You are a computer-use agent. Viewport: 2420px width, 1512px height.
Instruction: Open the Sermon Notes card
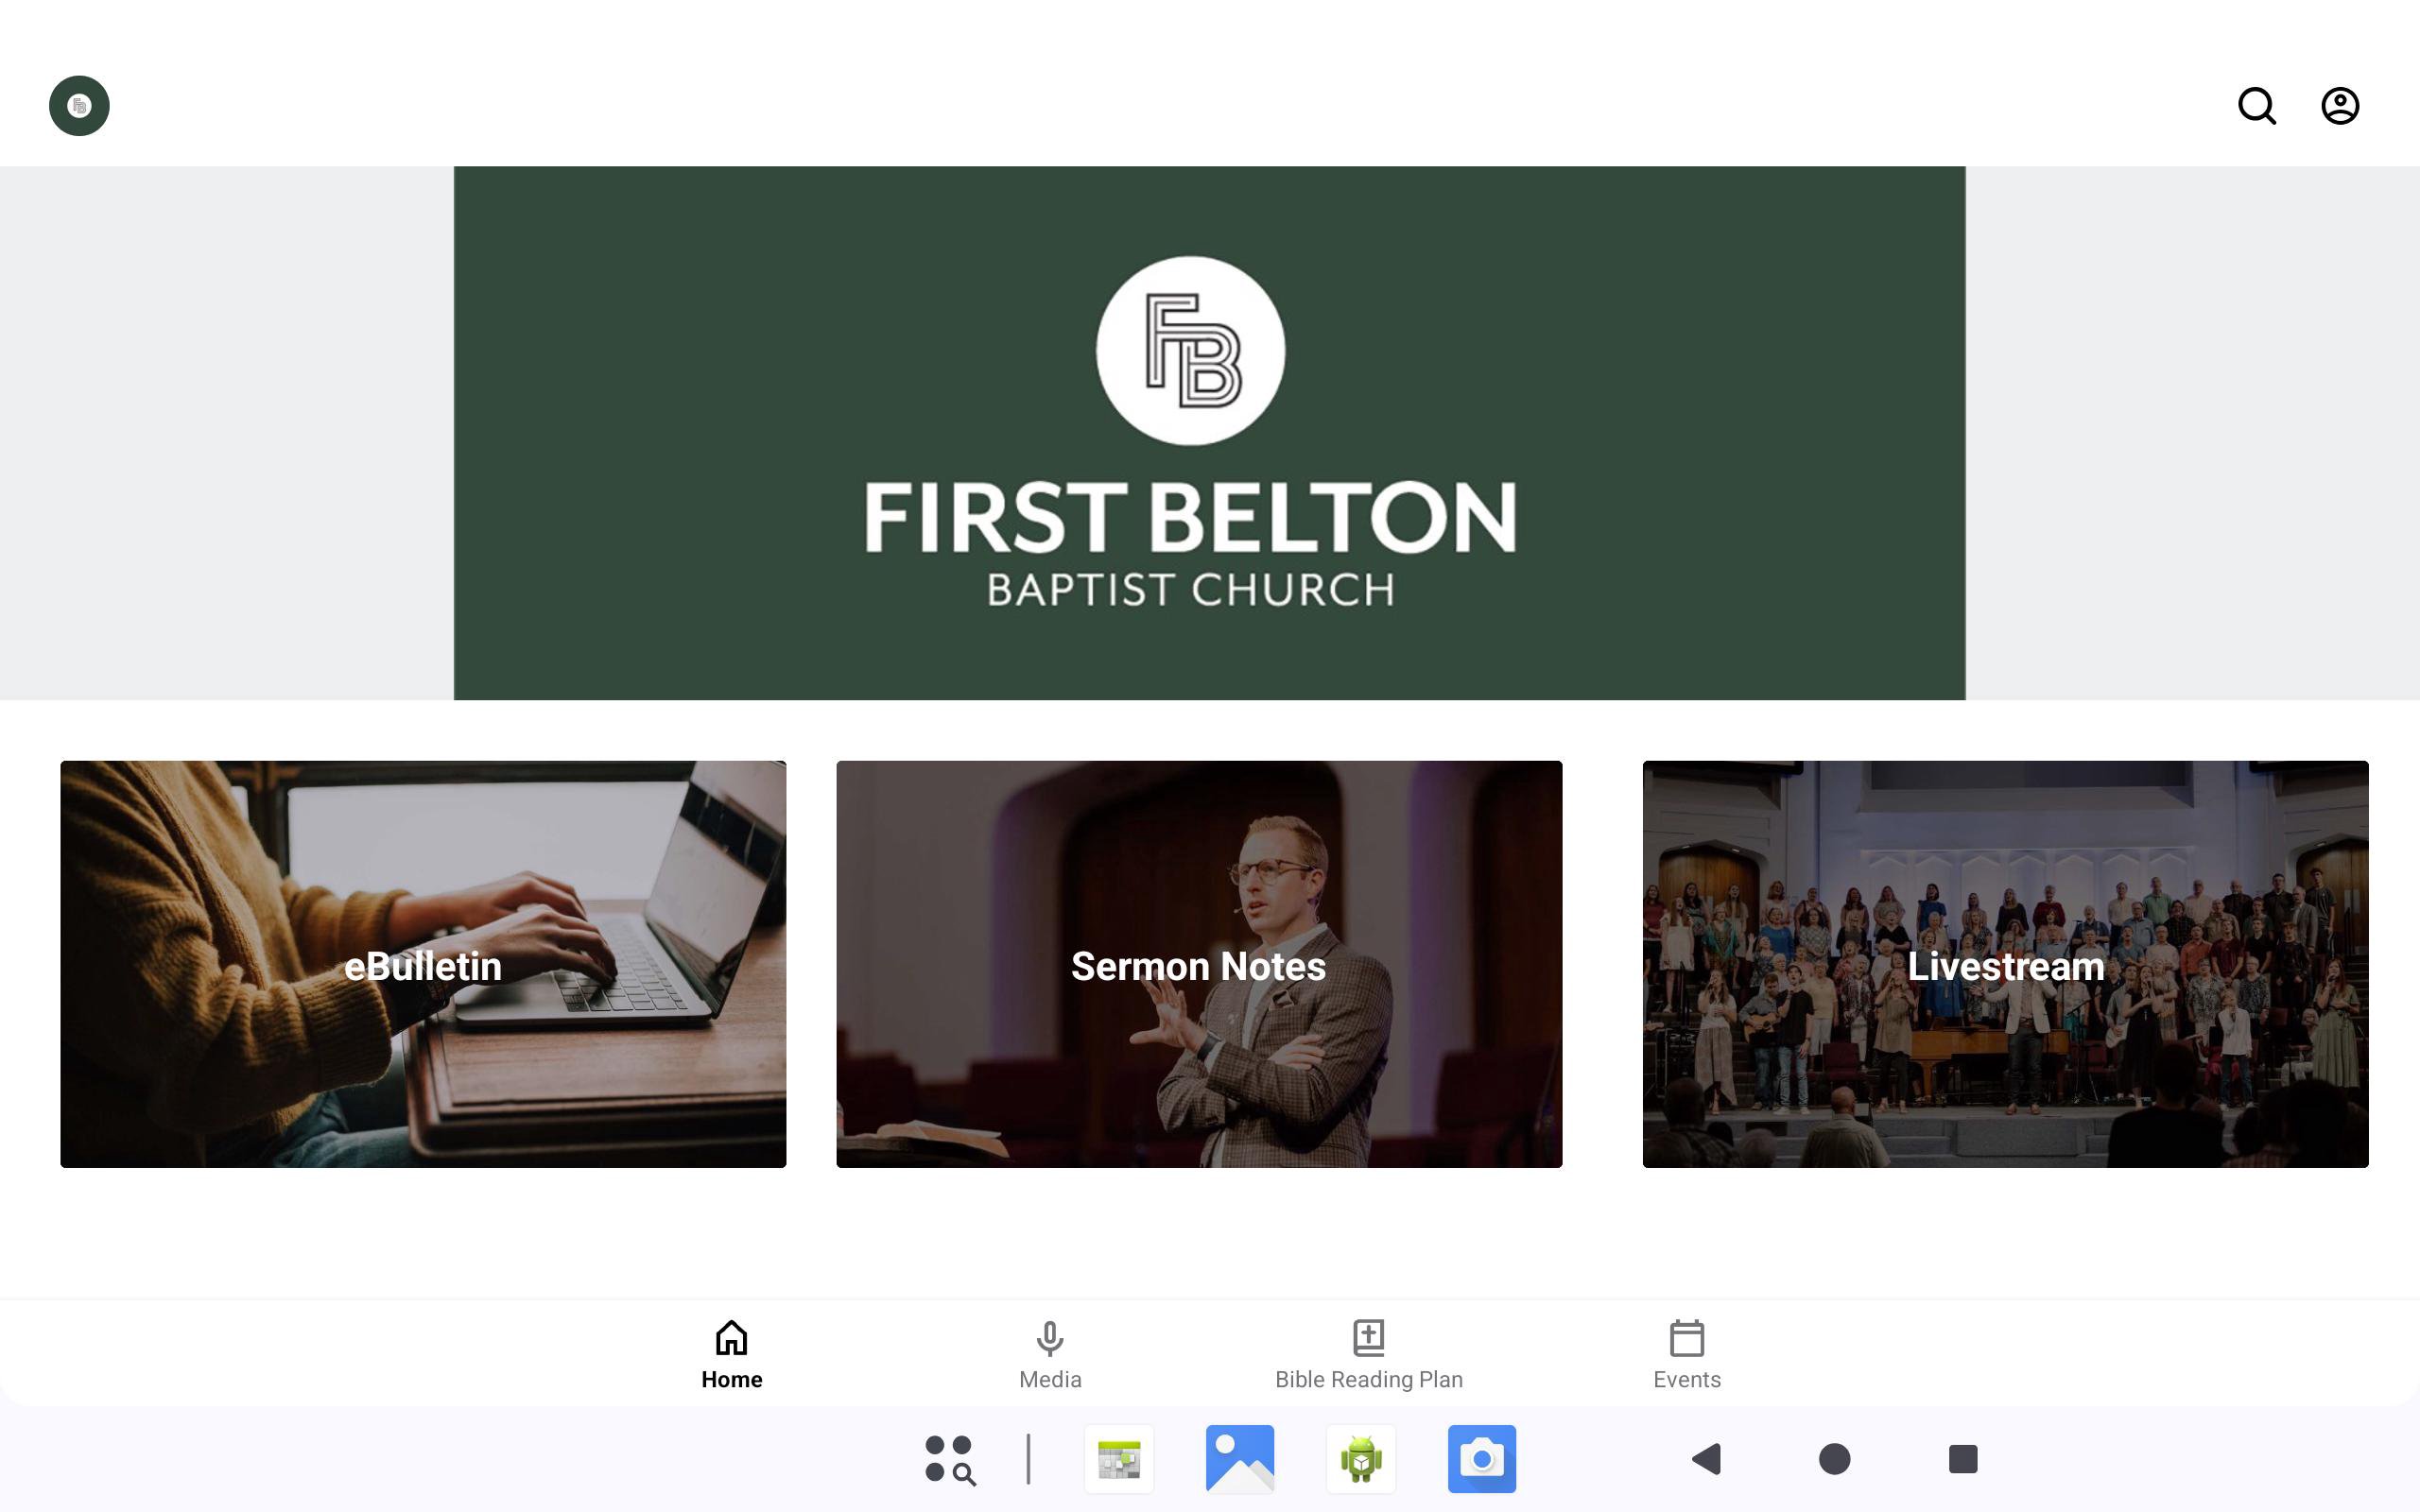point(1199,964)
